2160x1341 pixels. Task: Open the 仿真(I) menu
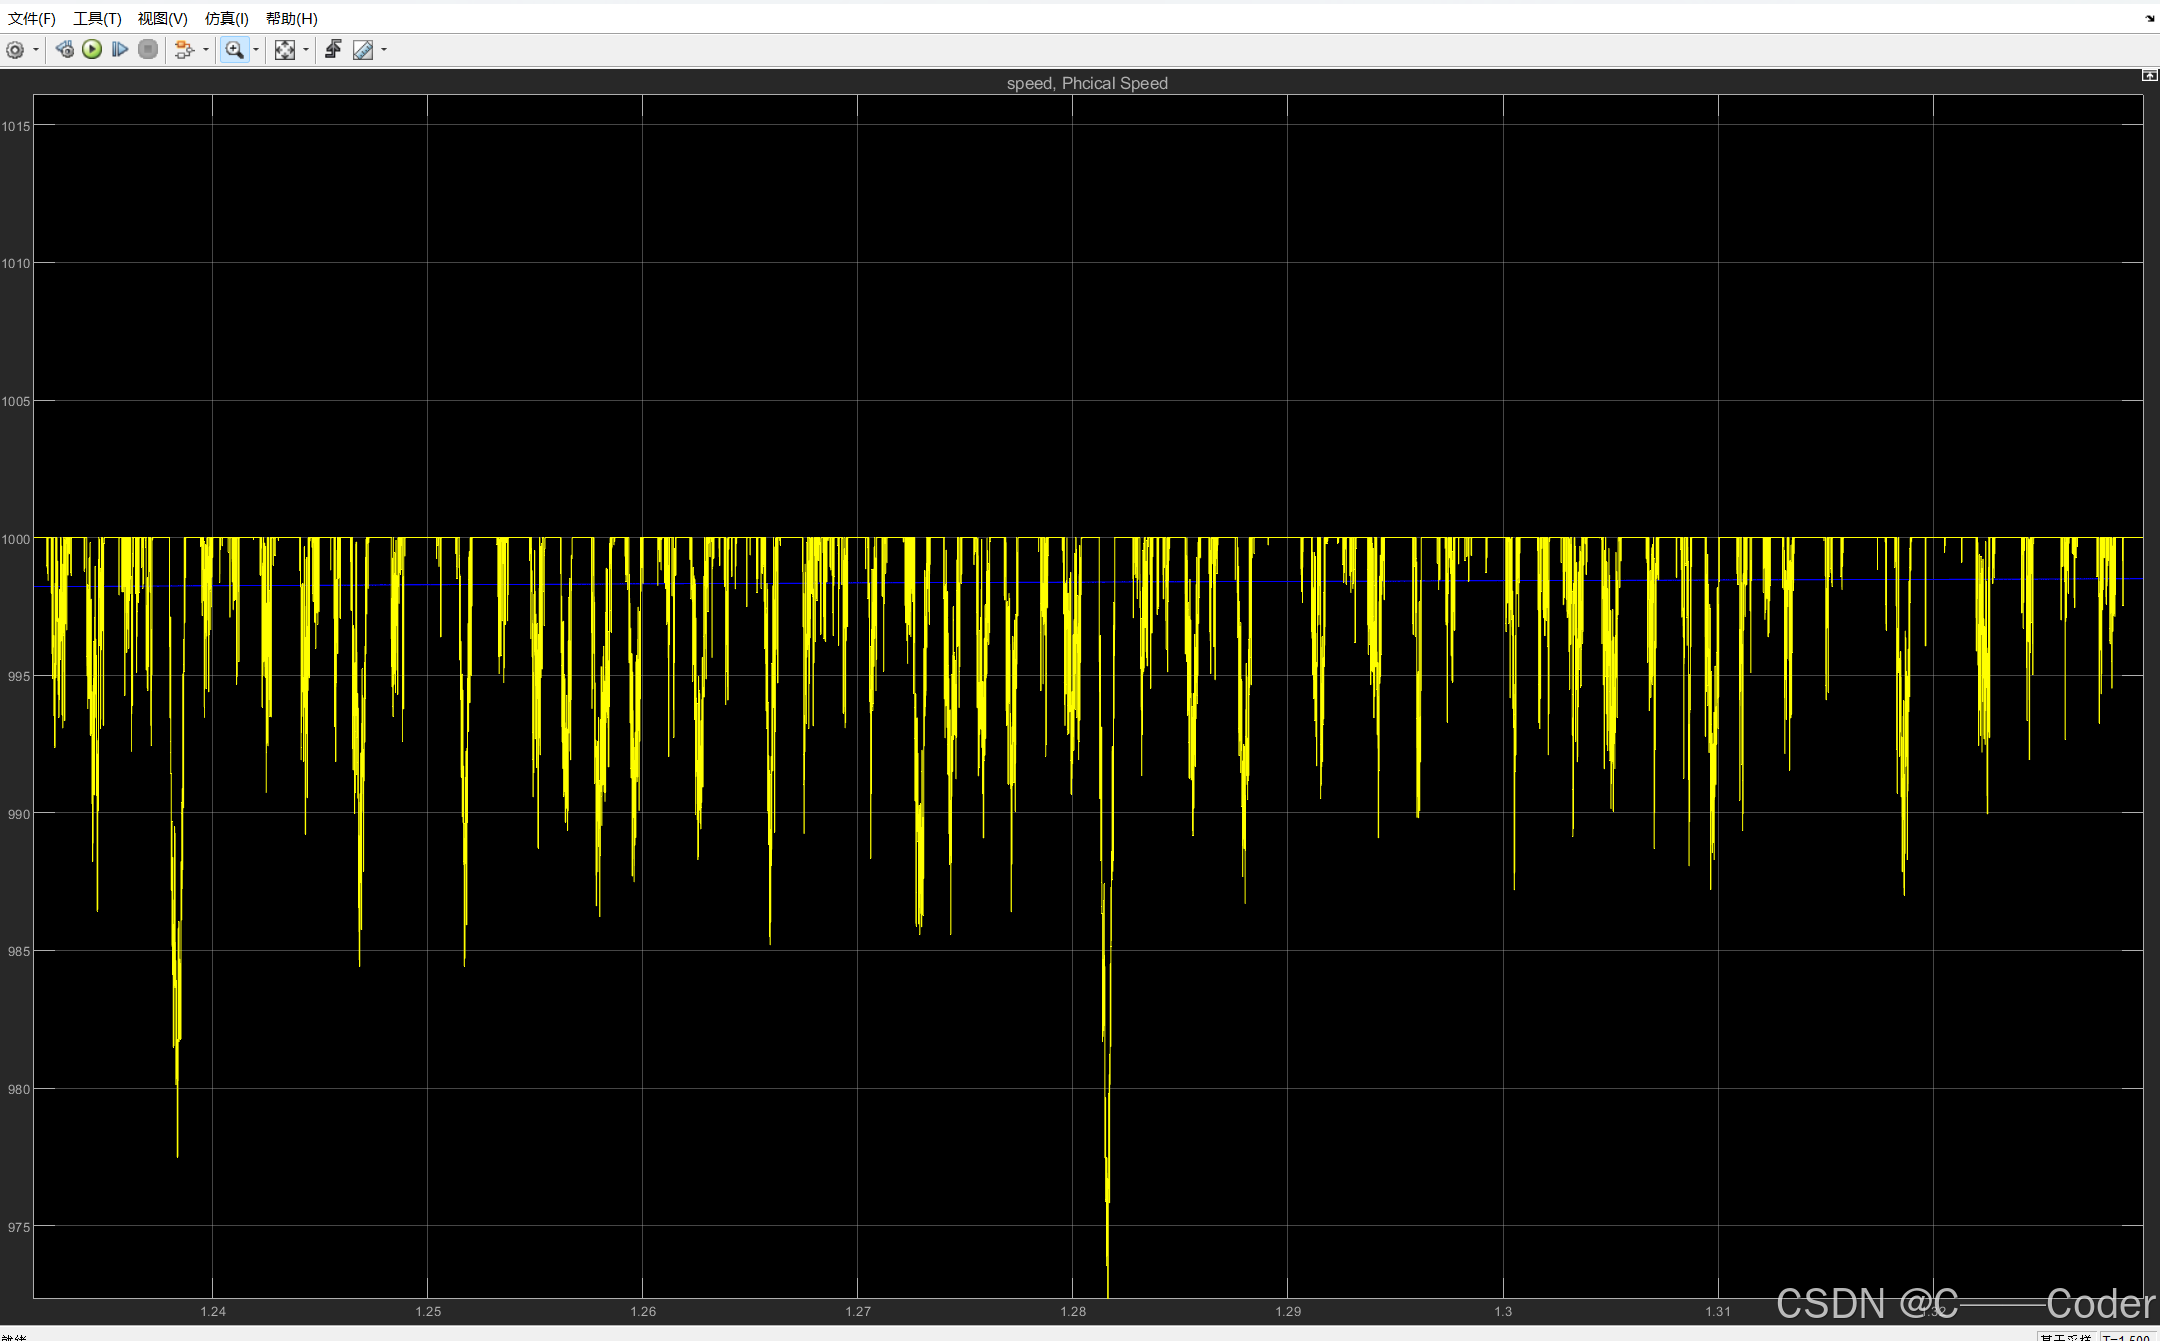click(226, 18)
